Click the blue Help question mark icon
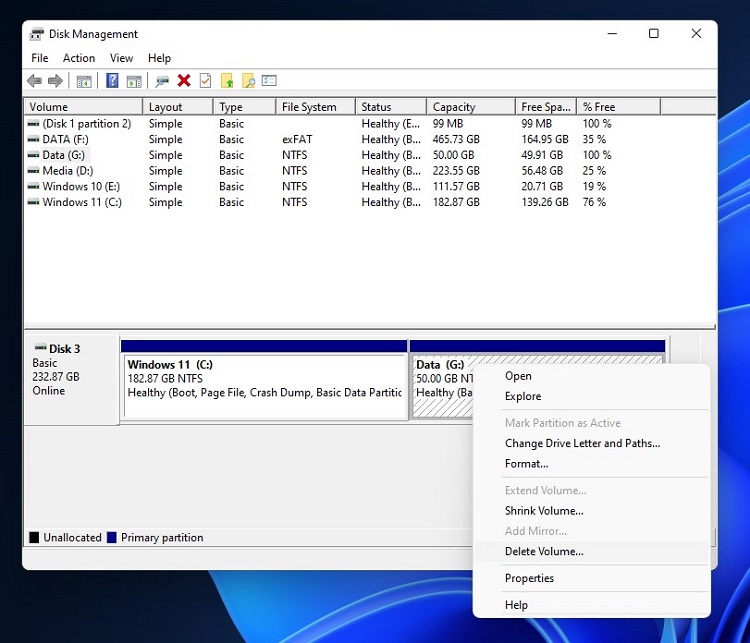This screenshot has width=750, height=643. click(x=112, y=80)
